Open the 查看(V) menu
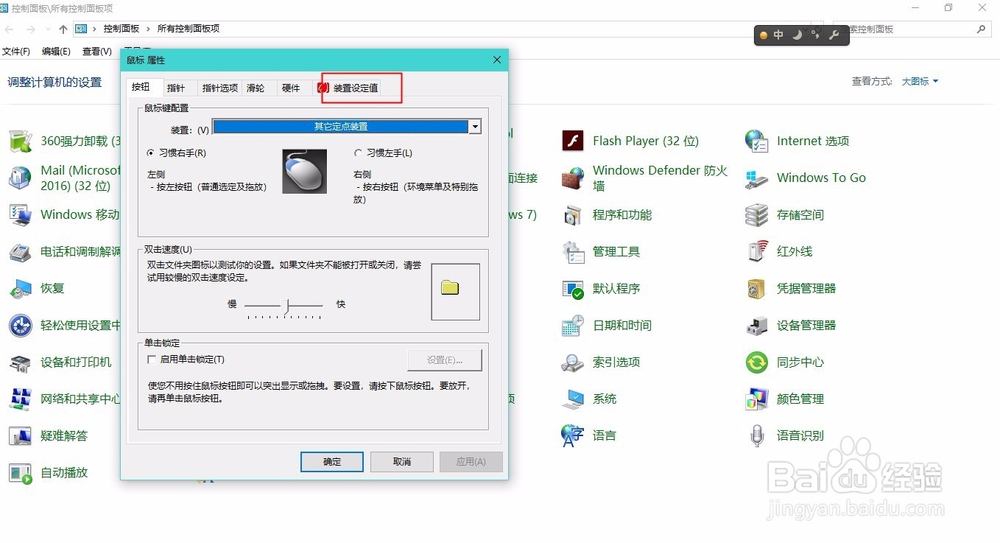The height and width of the screenshot is (543, 1000). coord(97,51)
